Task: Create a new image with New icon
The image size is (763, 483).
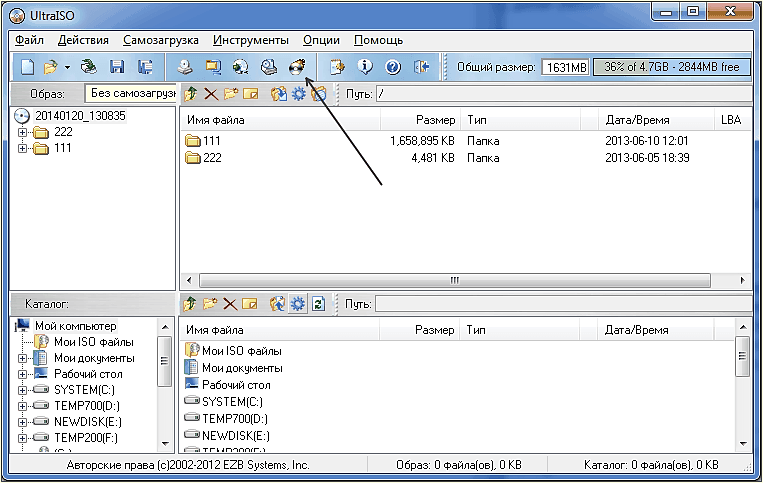Action: (x=27, y=67)
